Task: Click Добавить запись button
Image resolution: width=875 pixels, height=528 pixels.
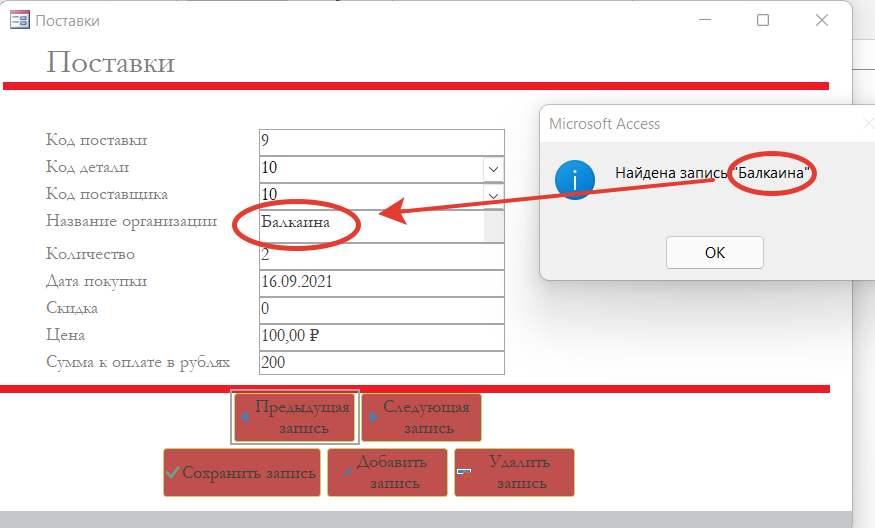Action: coord(387,473)
